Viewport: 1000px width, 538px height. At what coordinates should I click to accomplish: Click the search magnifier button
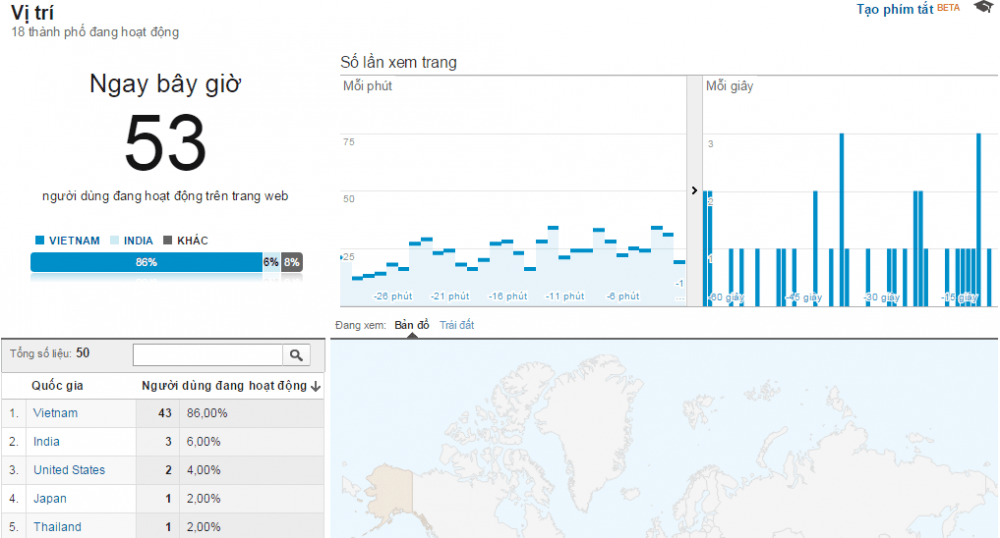(x=296, y=355)
